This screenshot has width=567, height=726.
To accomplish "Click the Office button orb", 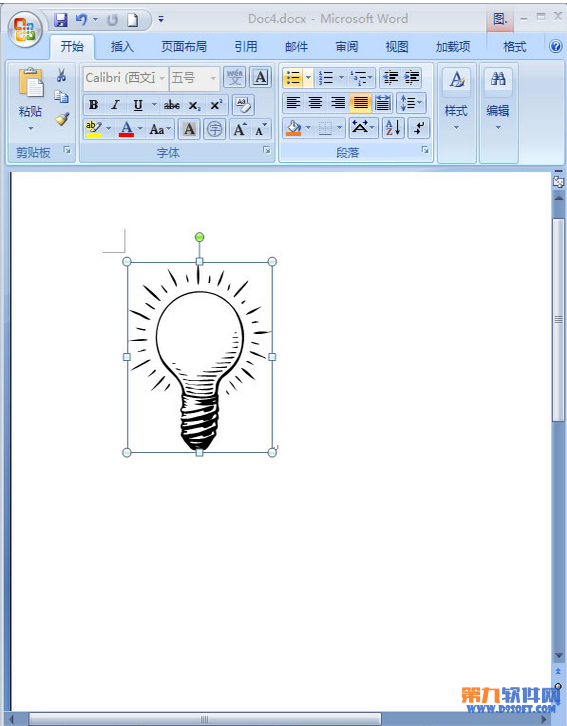I will coord(25,29).
